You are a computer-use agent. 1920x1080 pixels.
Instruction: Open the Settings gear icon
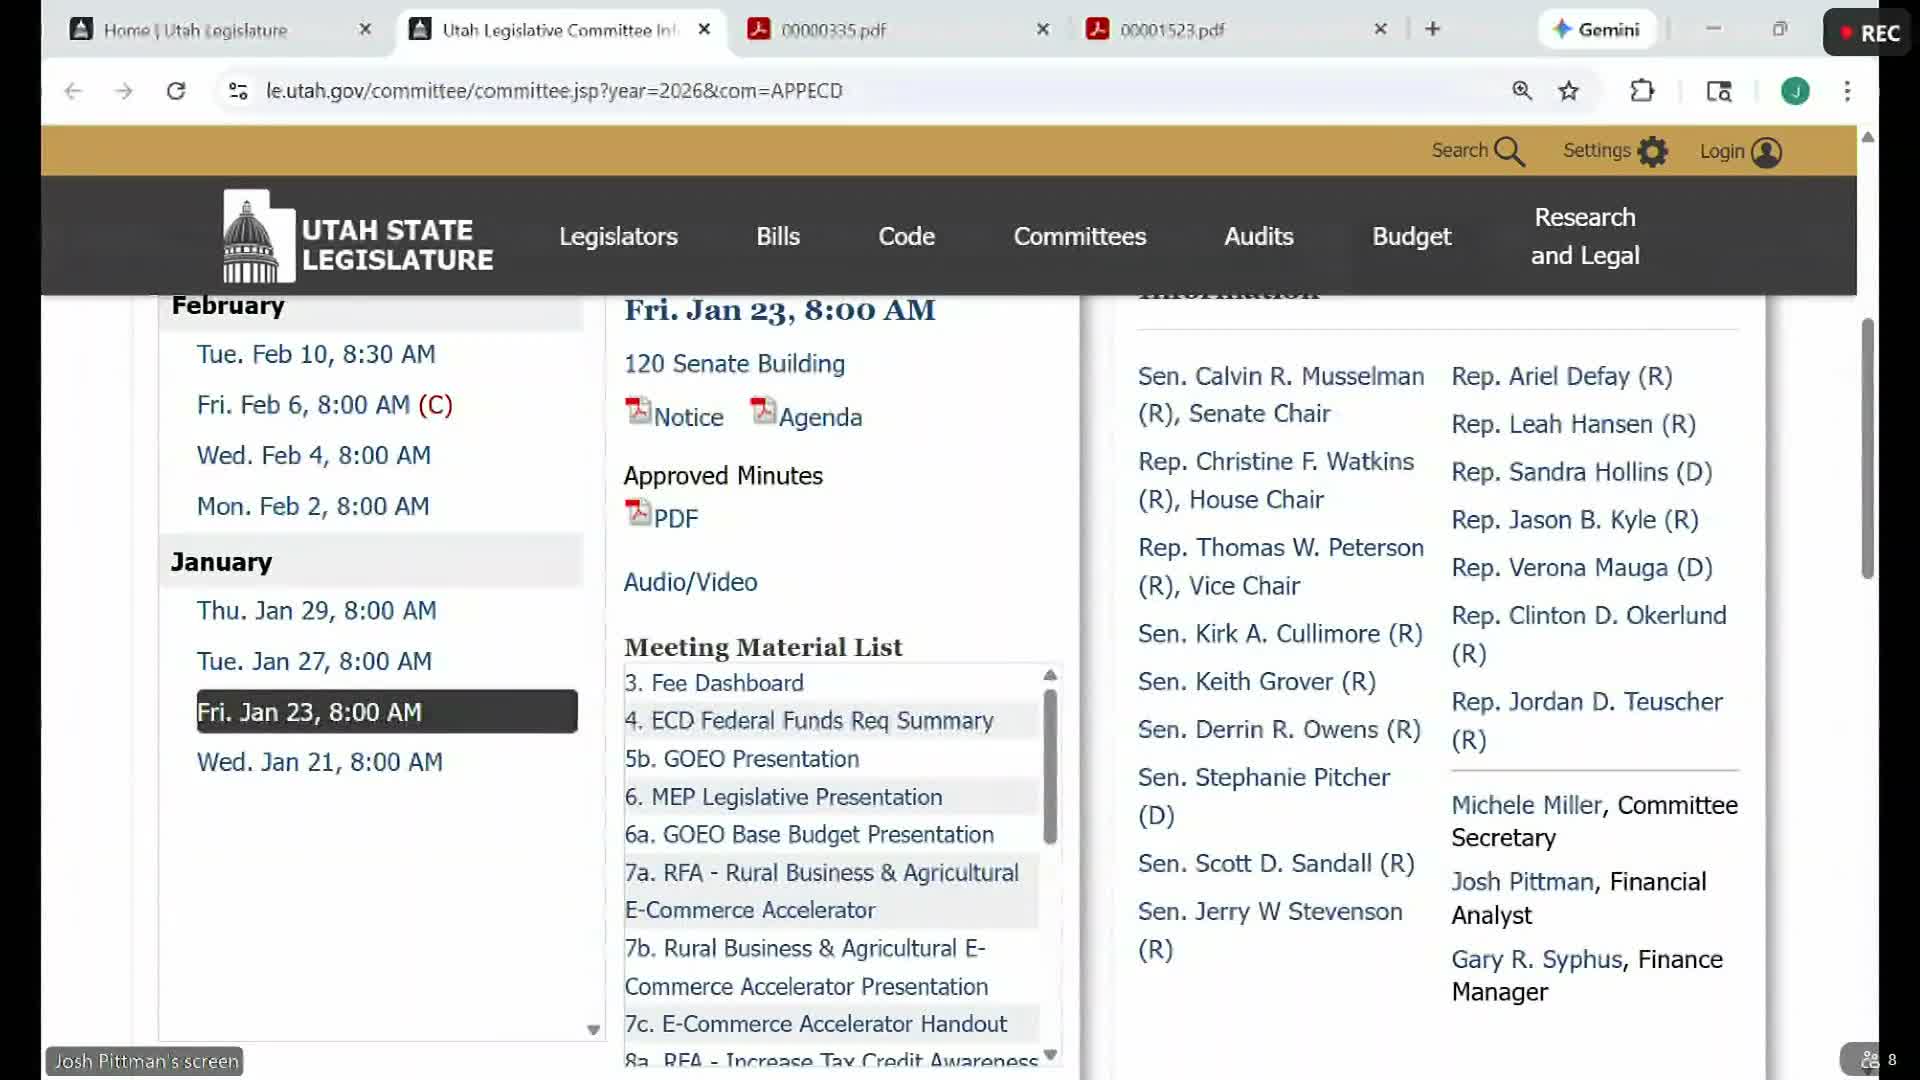(1652, 152)
